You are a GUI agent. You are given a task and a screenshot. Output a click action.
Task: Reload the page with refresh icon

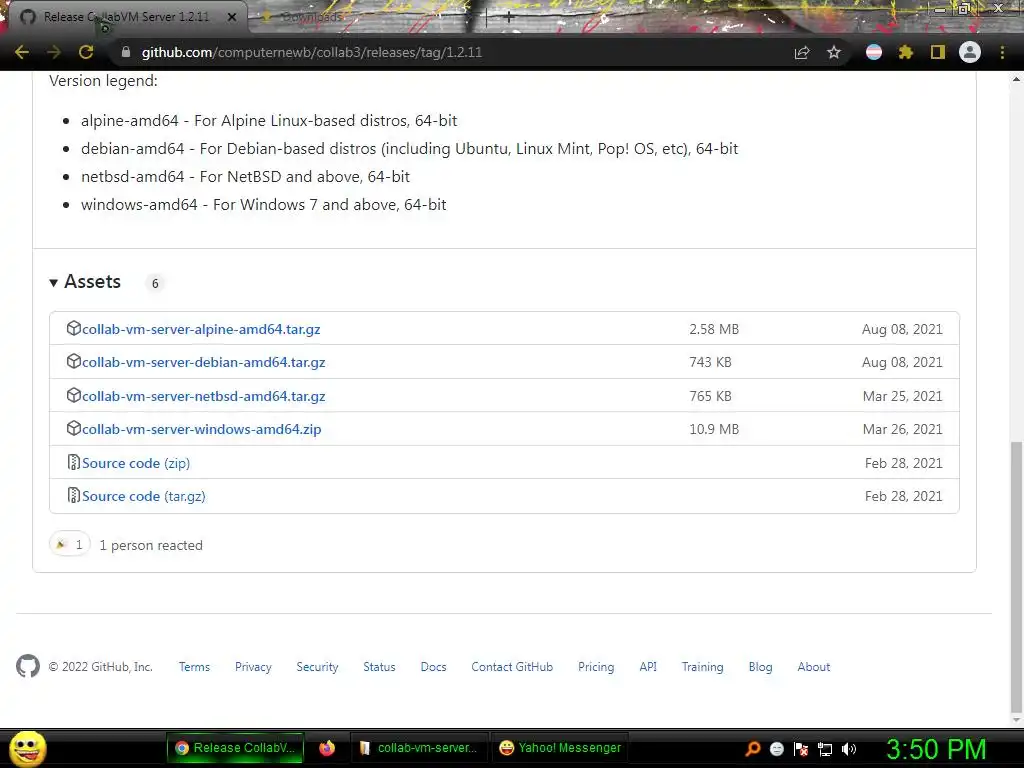(x=86, y=52)
